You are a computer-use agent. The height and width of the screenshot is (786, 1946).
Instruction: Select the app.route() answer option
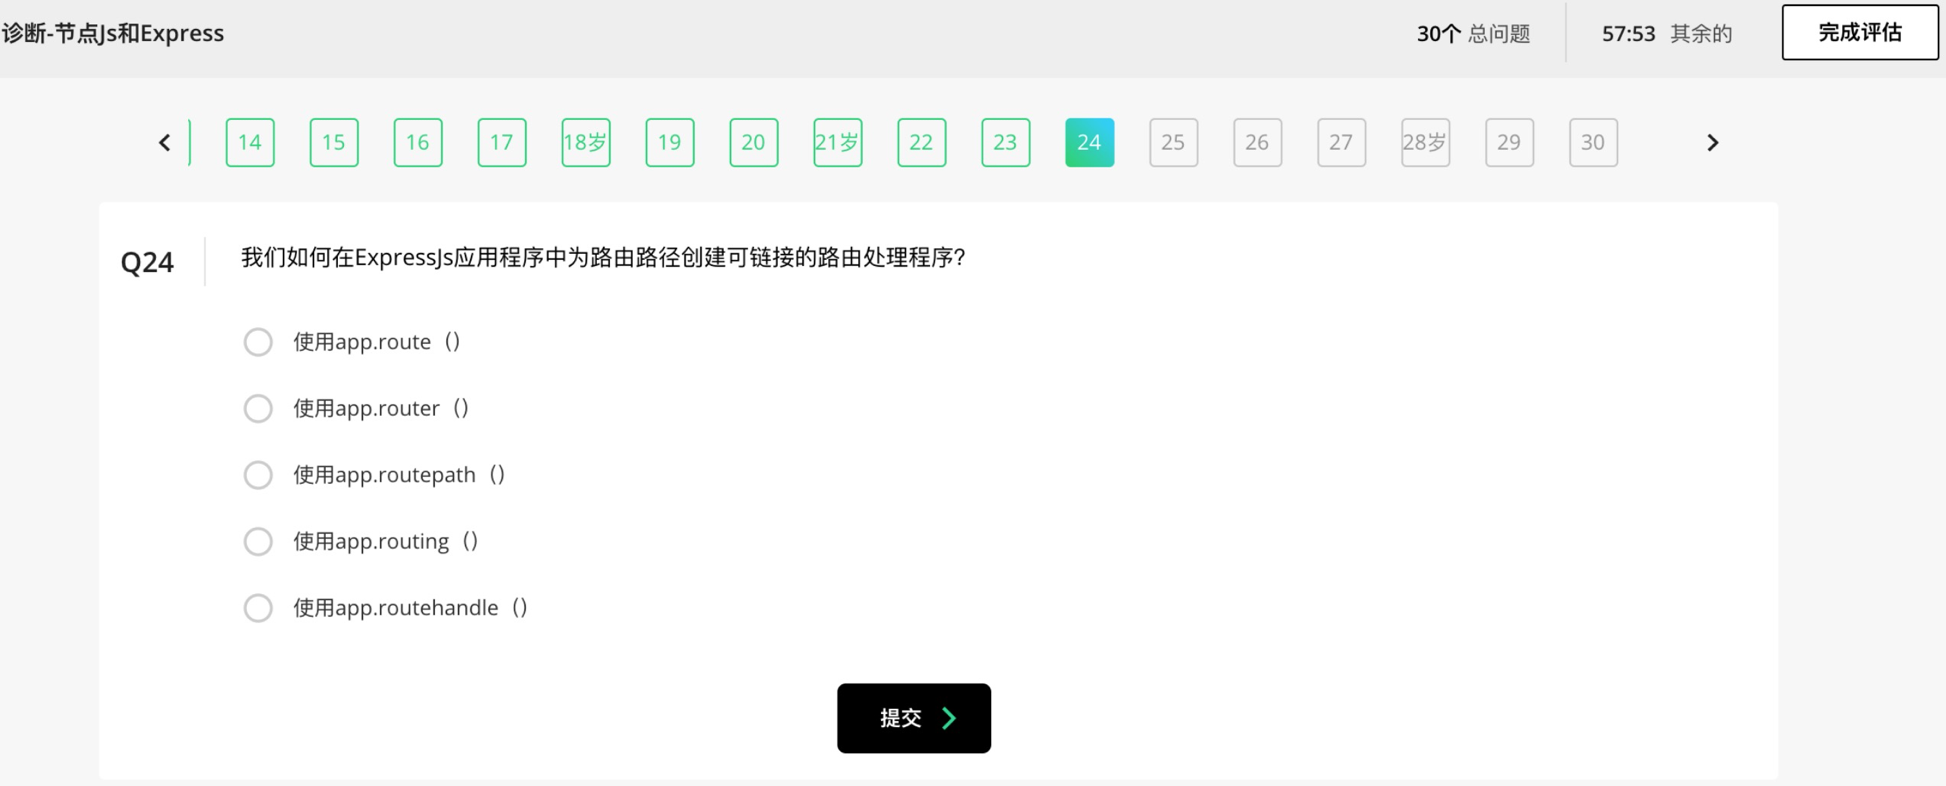[x=258, y=342]
